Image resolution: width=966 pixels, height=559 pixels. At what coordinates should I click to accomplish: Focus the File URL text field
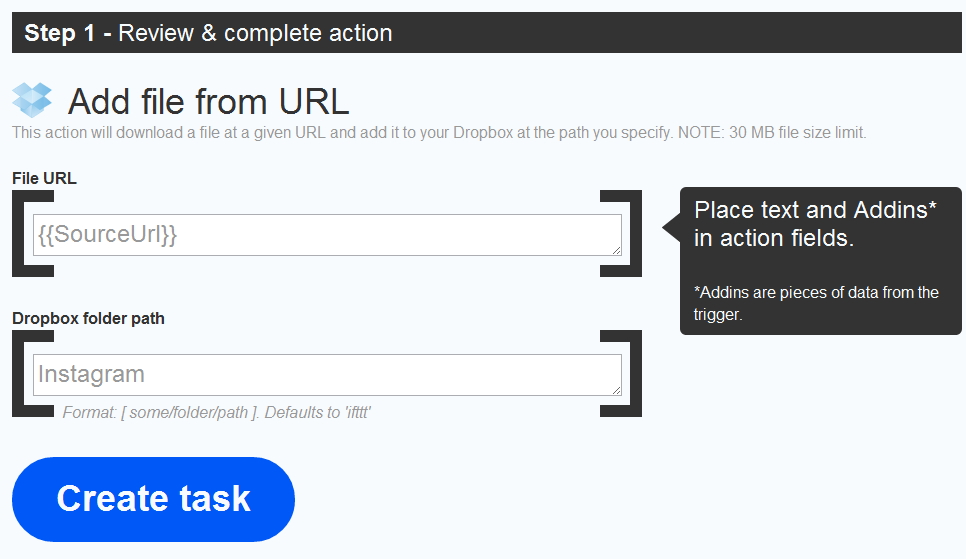[326, 235]
